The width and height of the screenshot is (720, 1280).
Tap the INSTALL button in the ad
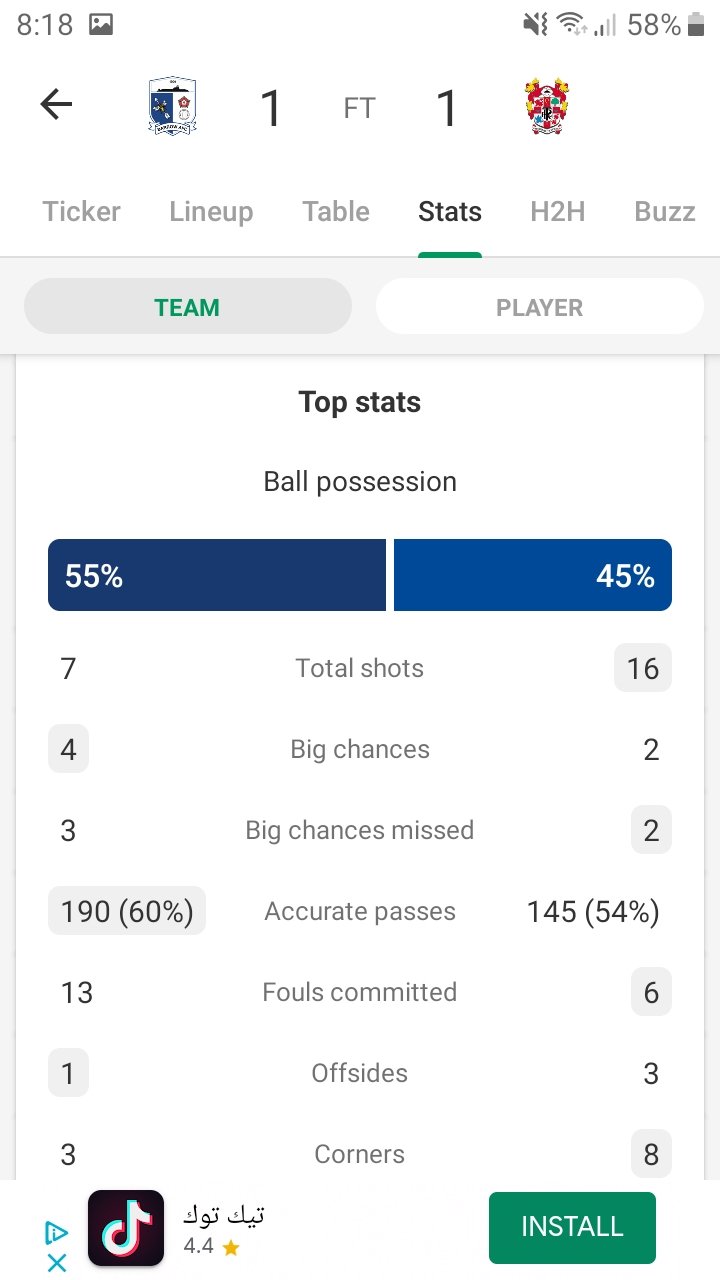pyautogui.click(x=572, y=1227)
